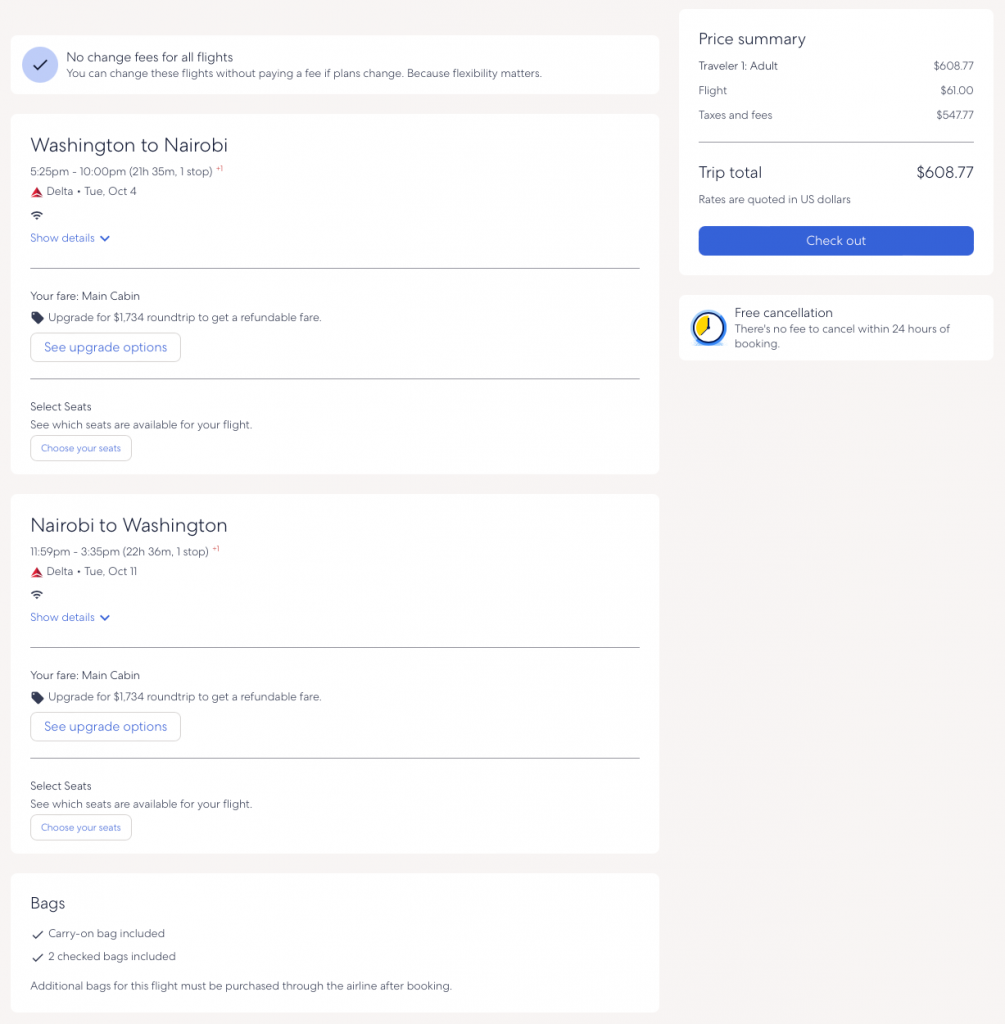1005x1024 pixels.
Task: Click Delta logo on Washington to Nairobi flight
Action: tap(37, 192)
